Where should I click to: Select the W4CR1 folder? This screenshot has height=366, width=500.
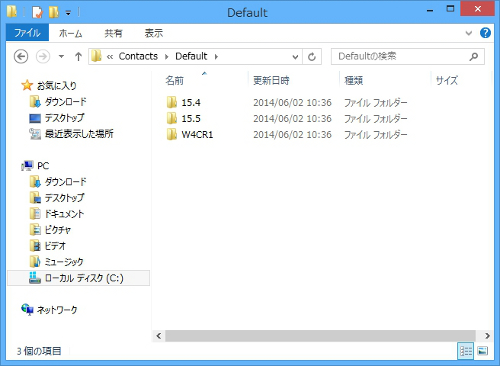coord(190,134)
